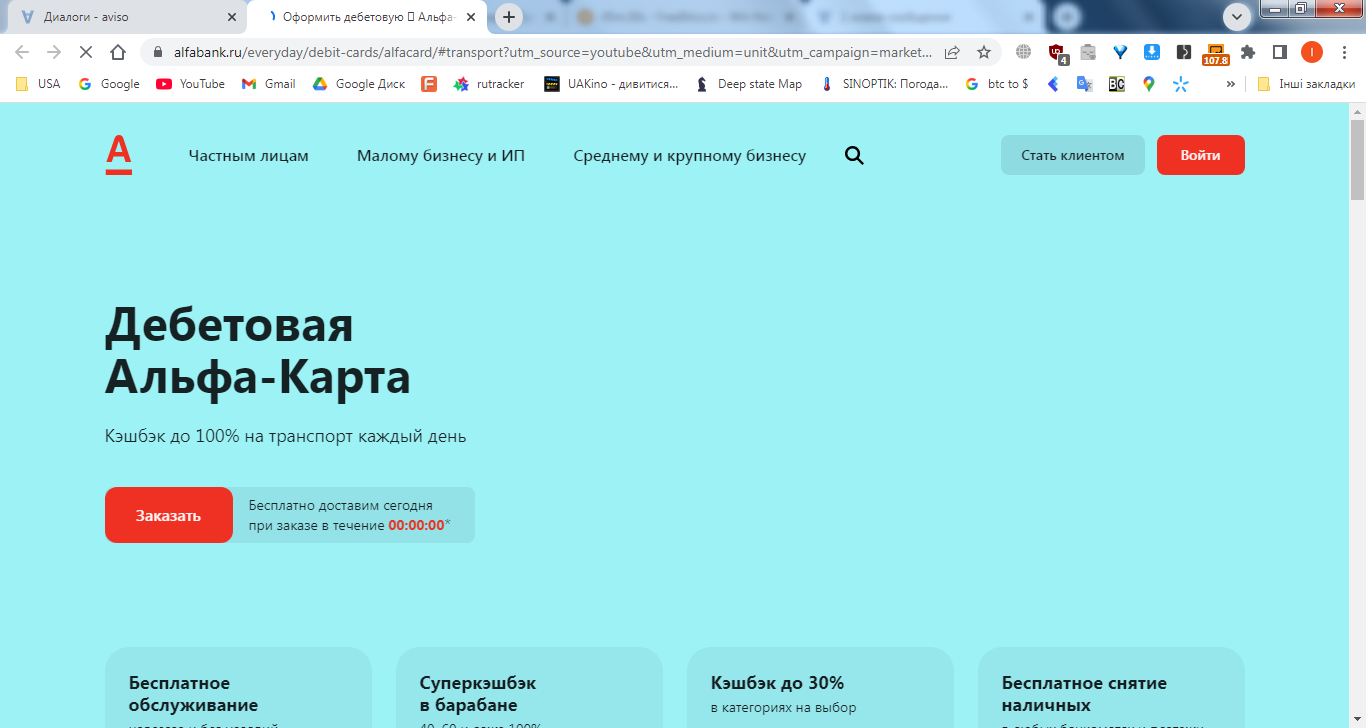Click the orange 107.8 badge extension

point(1216,54)
